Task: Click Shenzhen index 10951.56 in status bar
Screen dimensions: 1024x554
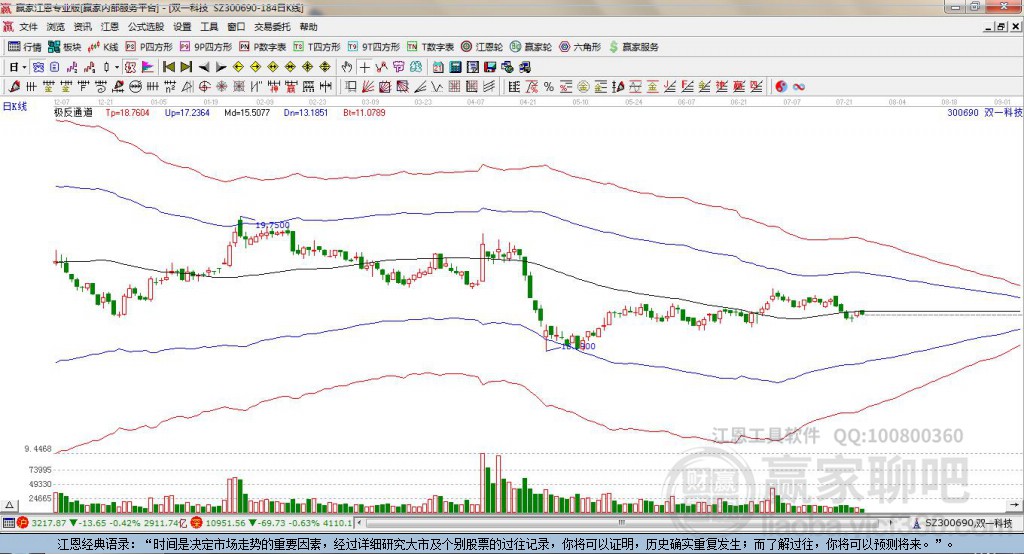Action: click(227, 523)
